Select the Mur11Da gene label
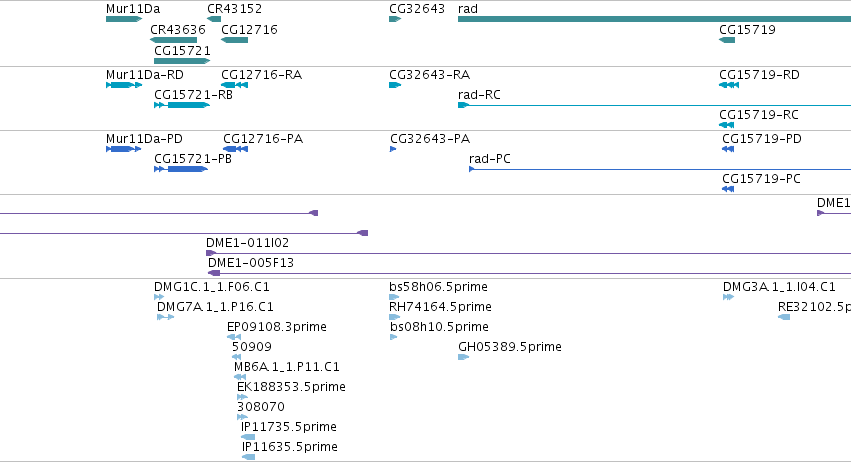This screenshot has width=851, height=462. coord(133,9)
